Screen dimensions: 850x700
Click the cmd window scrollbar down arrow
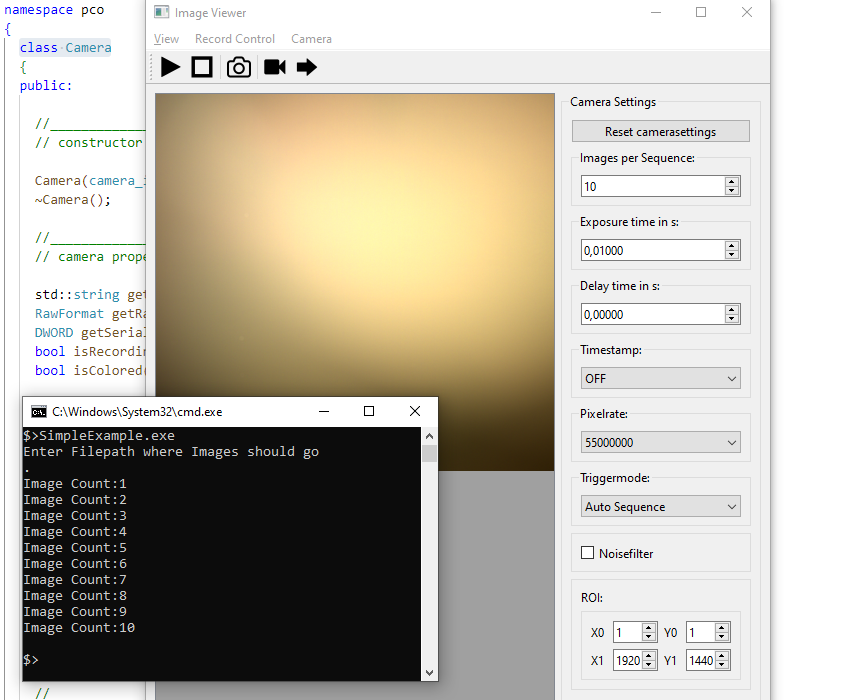click(x=429, y=673)
